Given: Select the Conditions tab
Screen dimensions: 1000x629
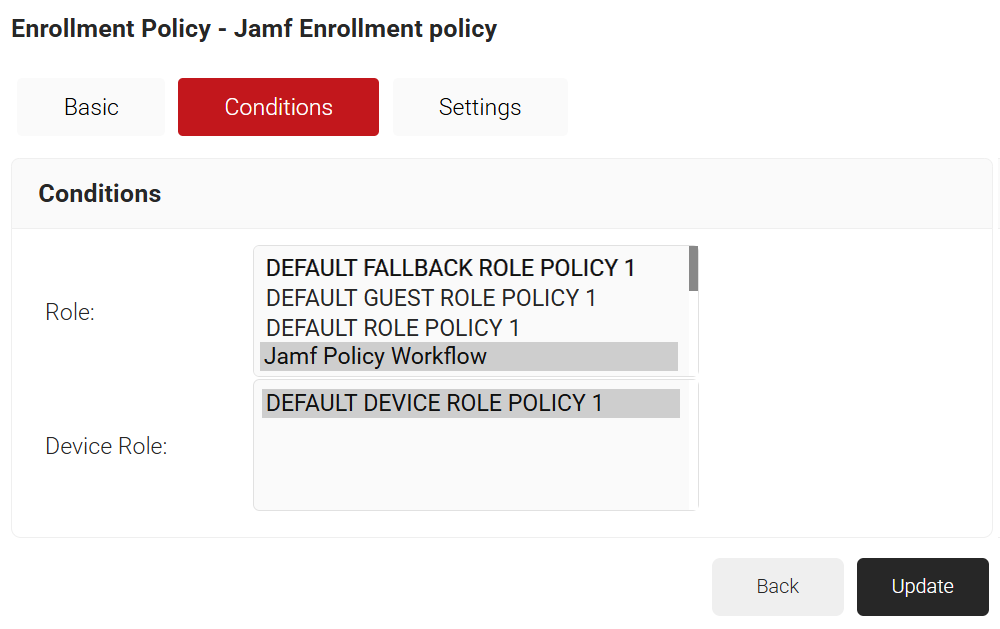Looking at the screenshot, I should pos(278,107).
